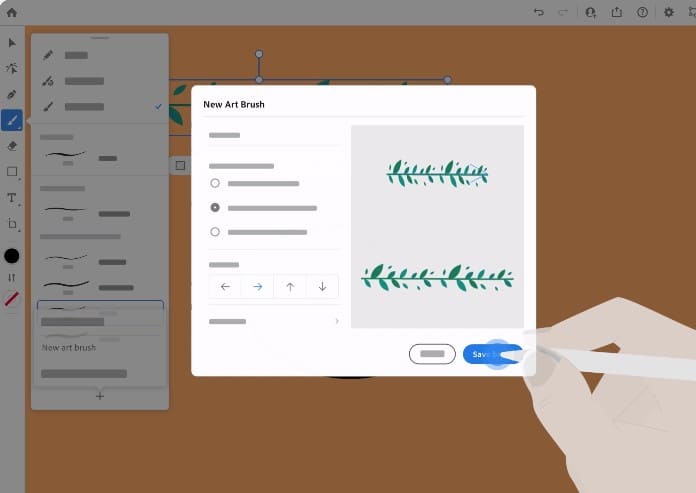Viewport: 696px width, 493px height.
Task: Select the Pen tool in the toolbar
Action: [x=12, y=95]
